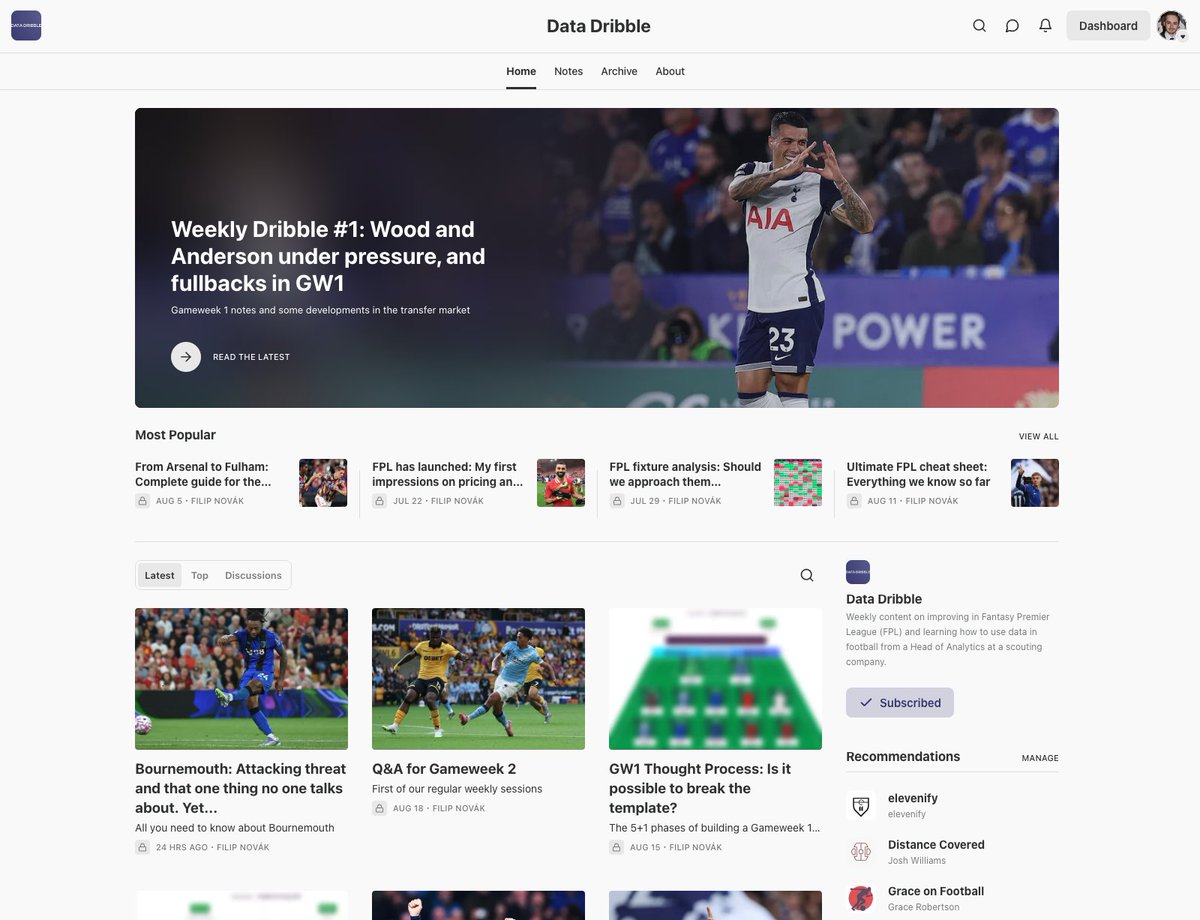Open the GW1 Thought Process pitch image
Image resolution: width=1200 pixels, height=920 pixels.
coord(715,679)
